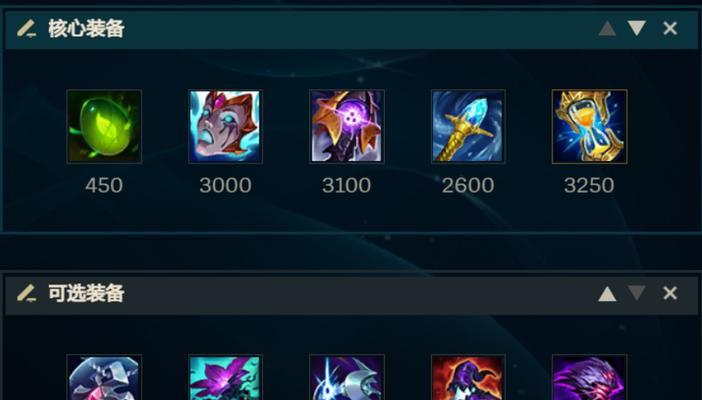
Task: Select the green seed item costing 450
Action: click(104, 126)
